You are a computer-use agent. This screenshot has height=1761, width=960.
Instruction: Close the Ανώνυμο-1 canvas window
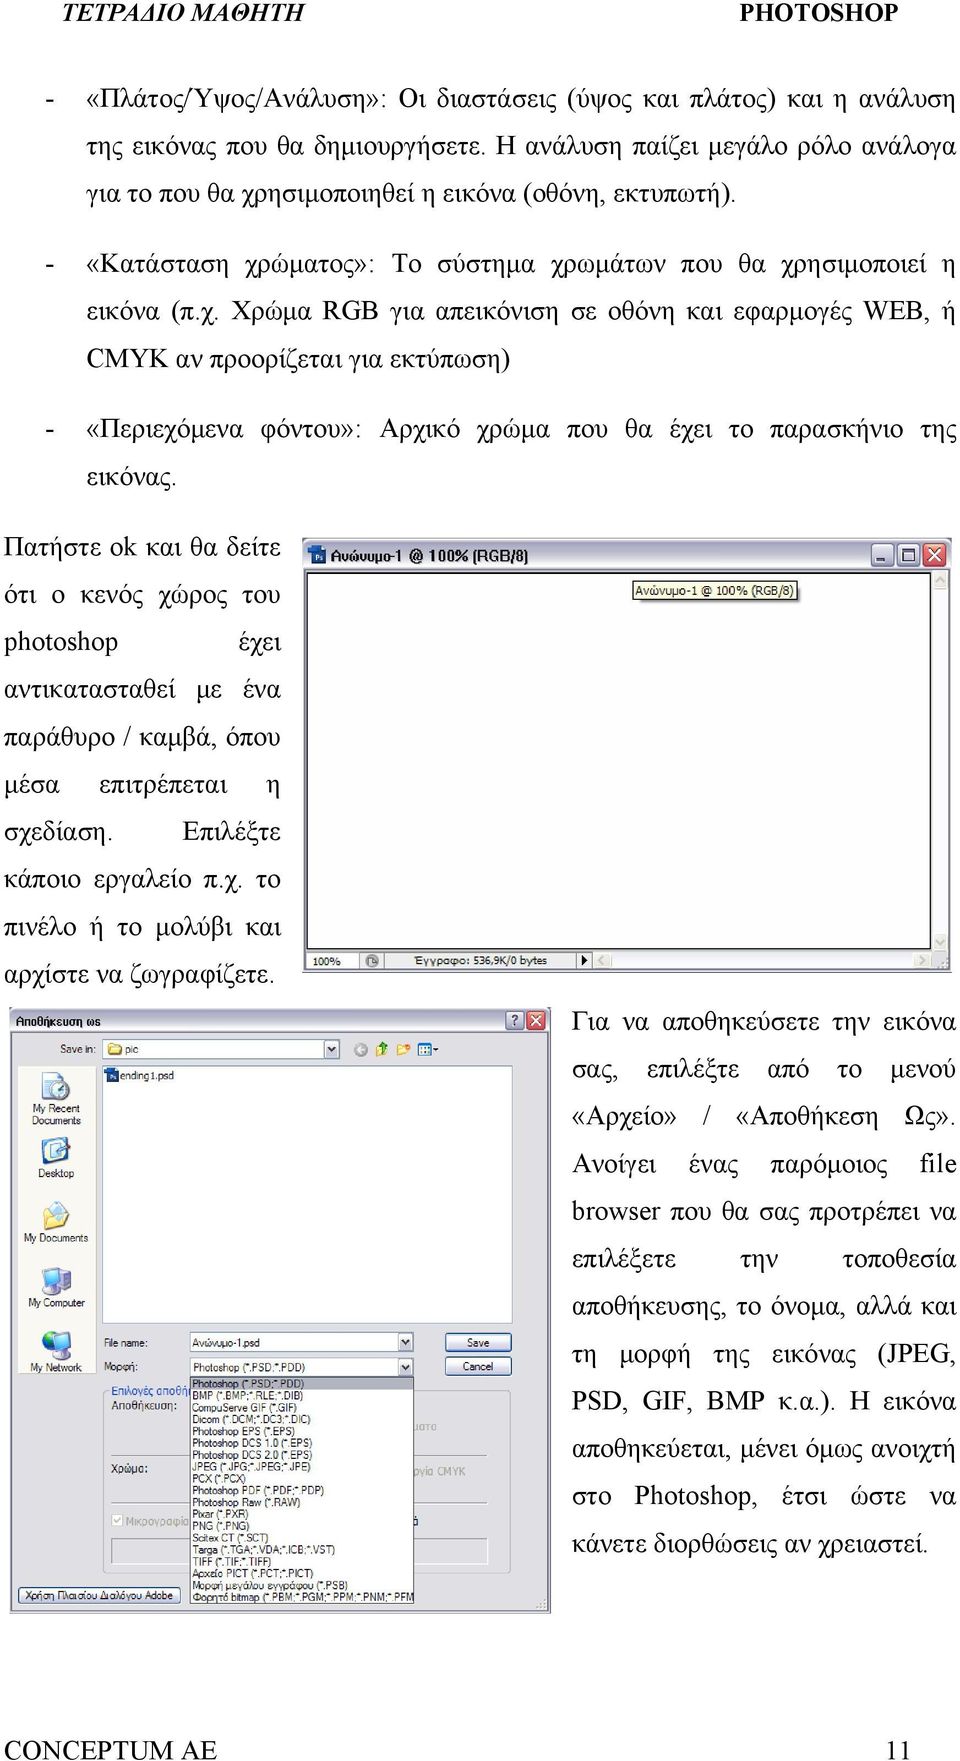(934, 555)
